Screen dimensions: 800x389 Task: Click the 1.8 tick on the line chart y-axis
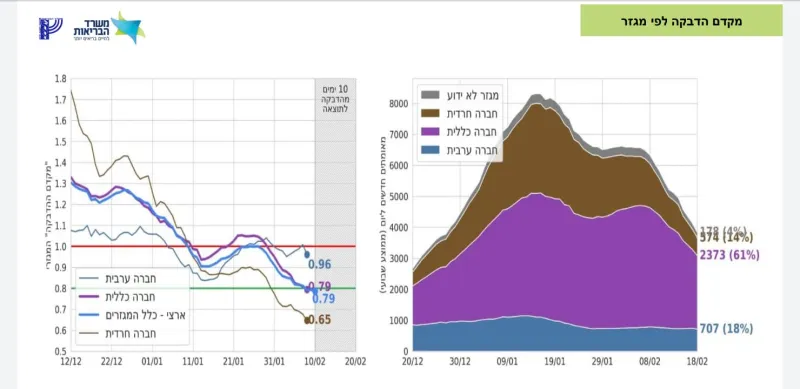click(60, 79)
